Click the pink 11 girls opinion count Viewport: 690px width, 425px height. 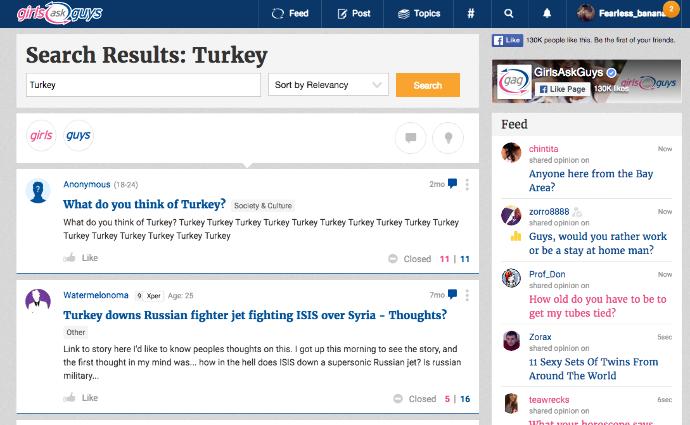point(444,259)
